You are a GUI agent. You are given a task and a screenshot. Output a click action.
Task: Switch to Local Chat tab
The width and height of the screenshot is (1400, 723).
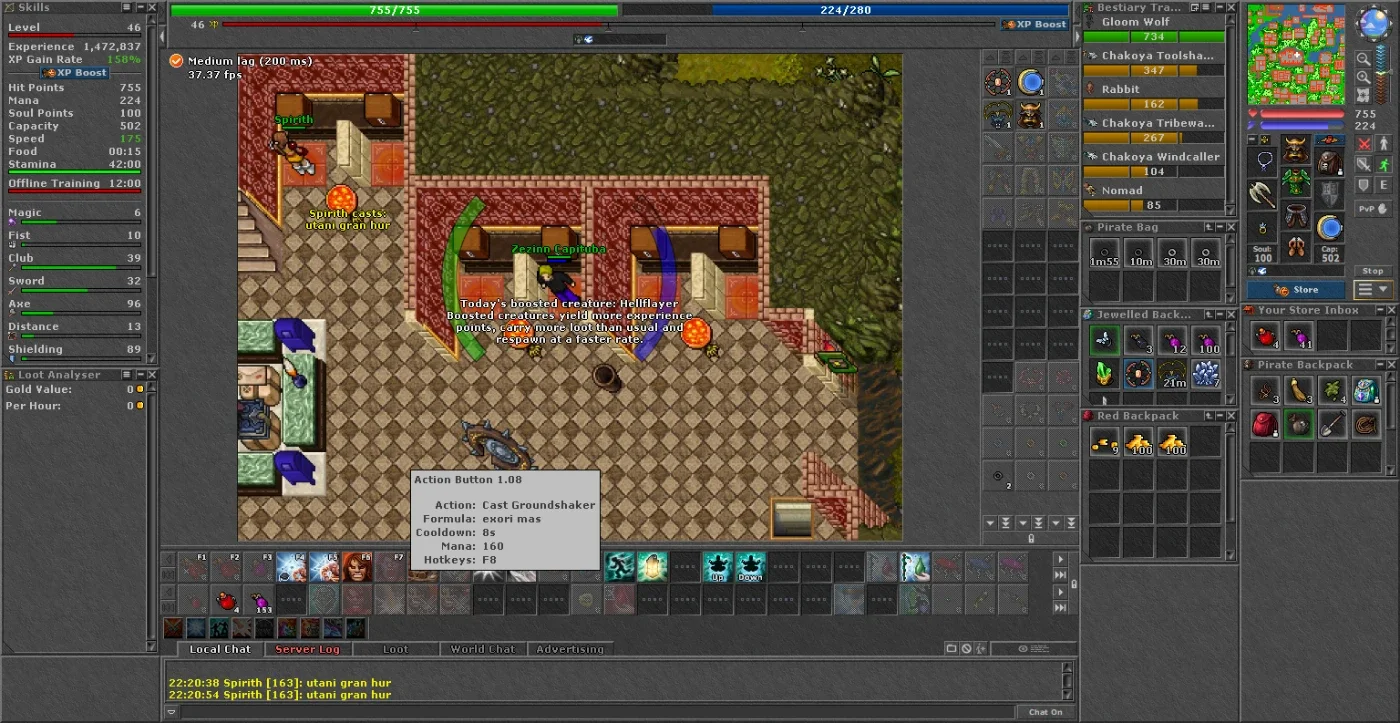220,649
